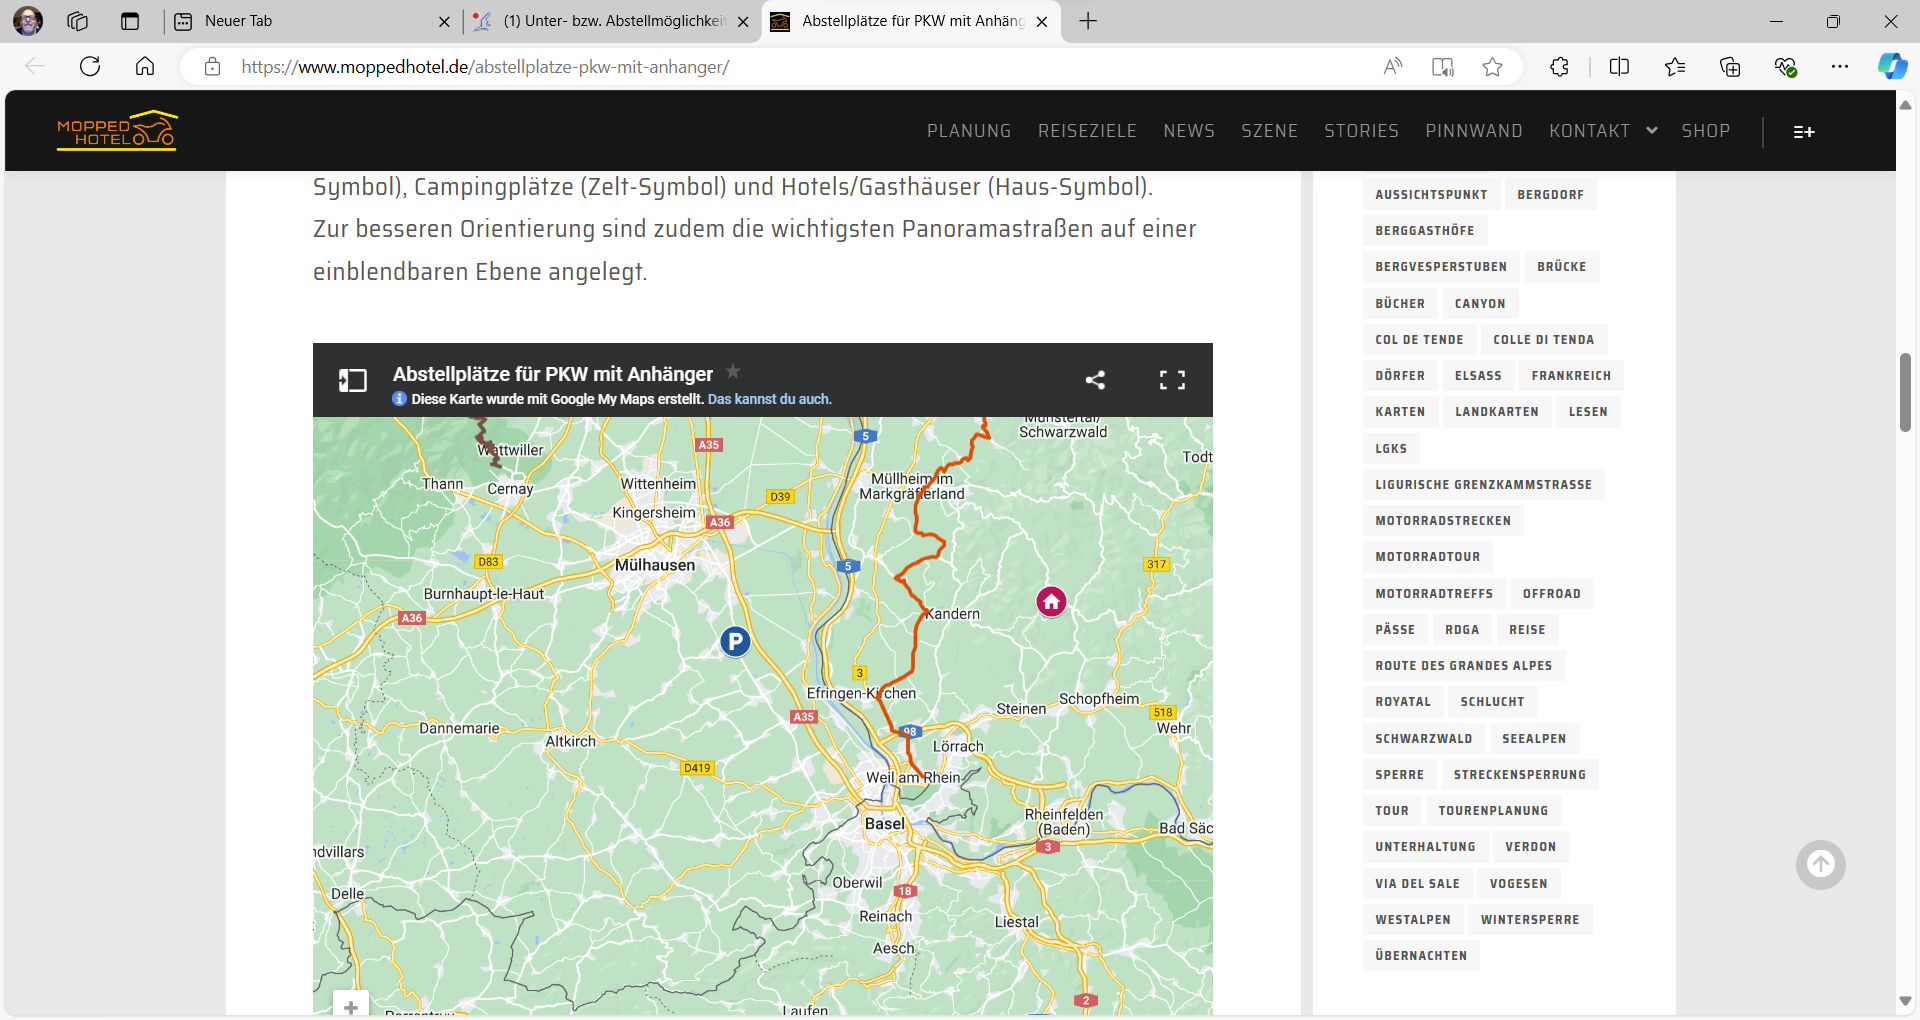Screen dimensions: 1920x1020
Task: Click the page vertical scrollbar thumb
Action: pyautogui.click(x=1905, y=392)
